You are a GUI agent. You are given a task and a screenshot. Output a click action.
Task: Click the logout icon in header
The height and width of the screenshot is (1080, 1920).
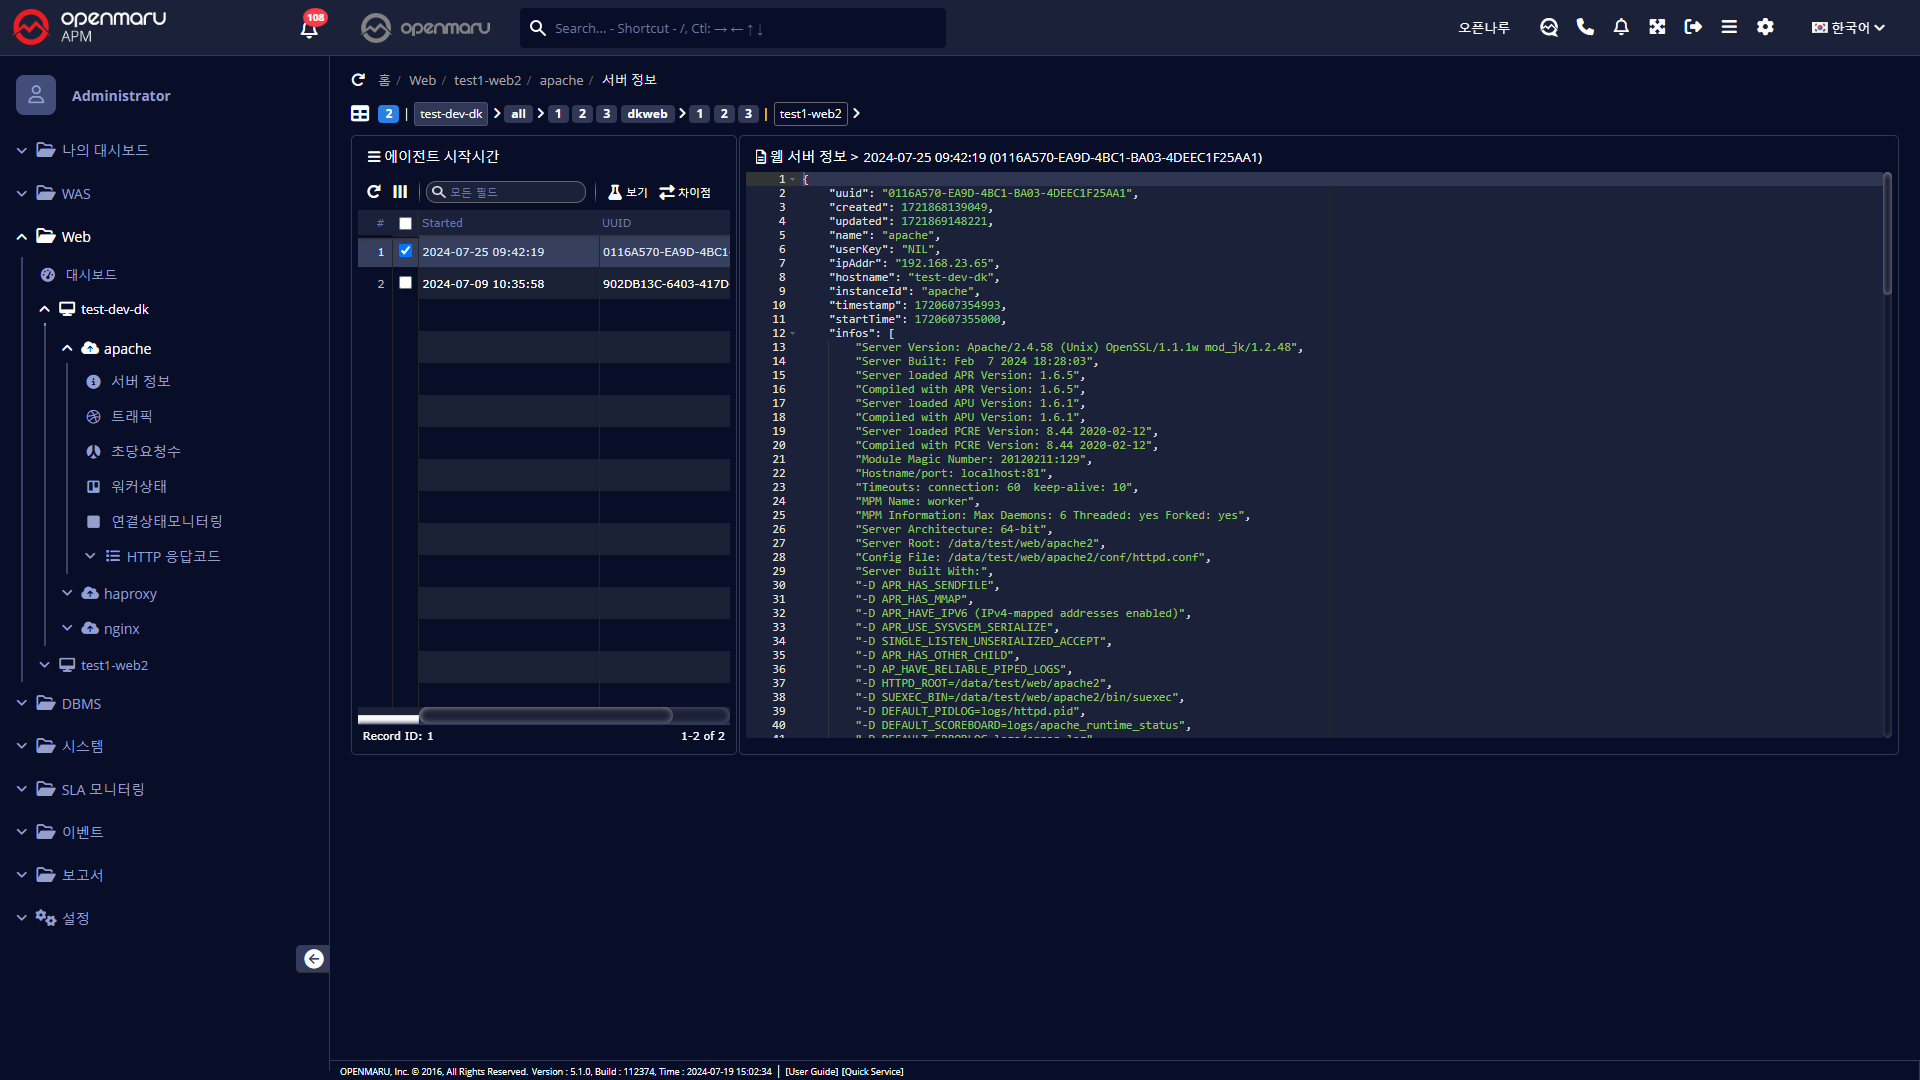pos(1693,27)
